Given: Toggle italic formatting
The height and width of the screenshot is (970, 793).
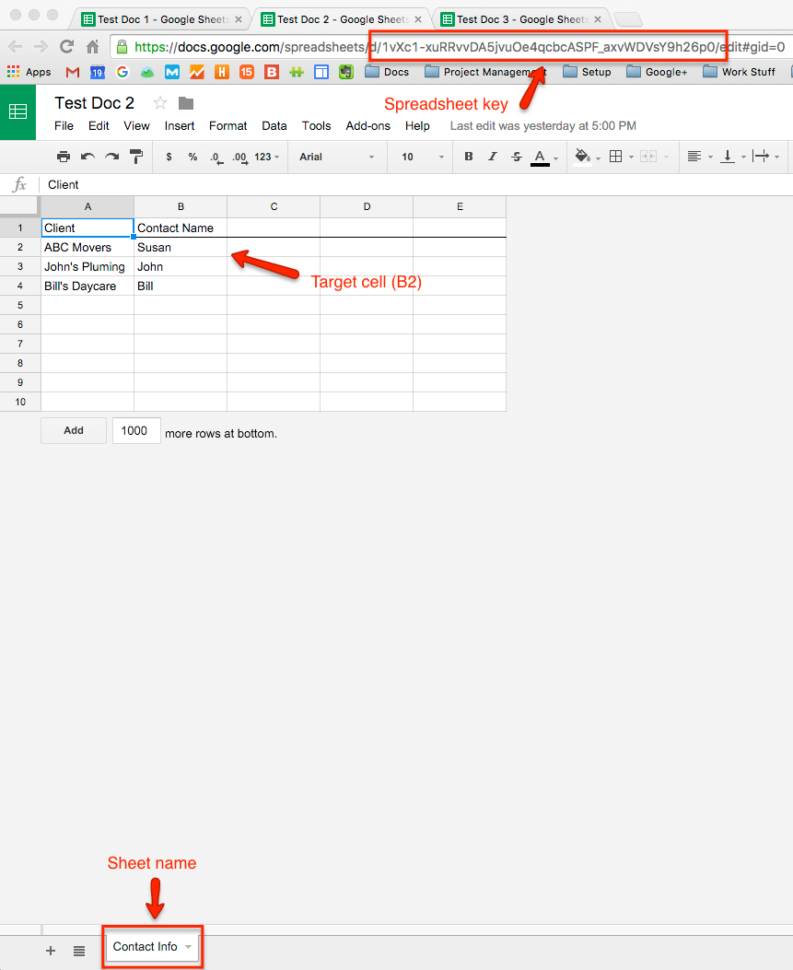Looking at the screenshot, I should click(492, 157).
